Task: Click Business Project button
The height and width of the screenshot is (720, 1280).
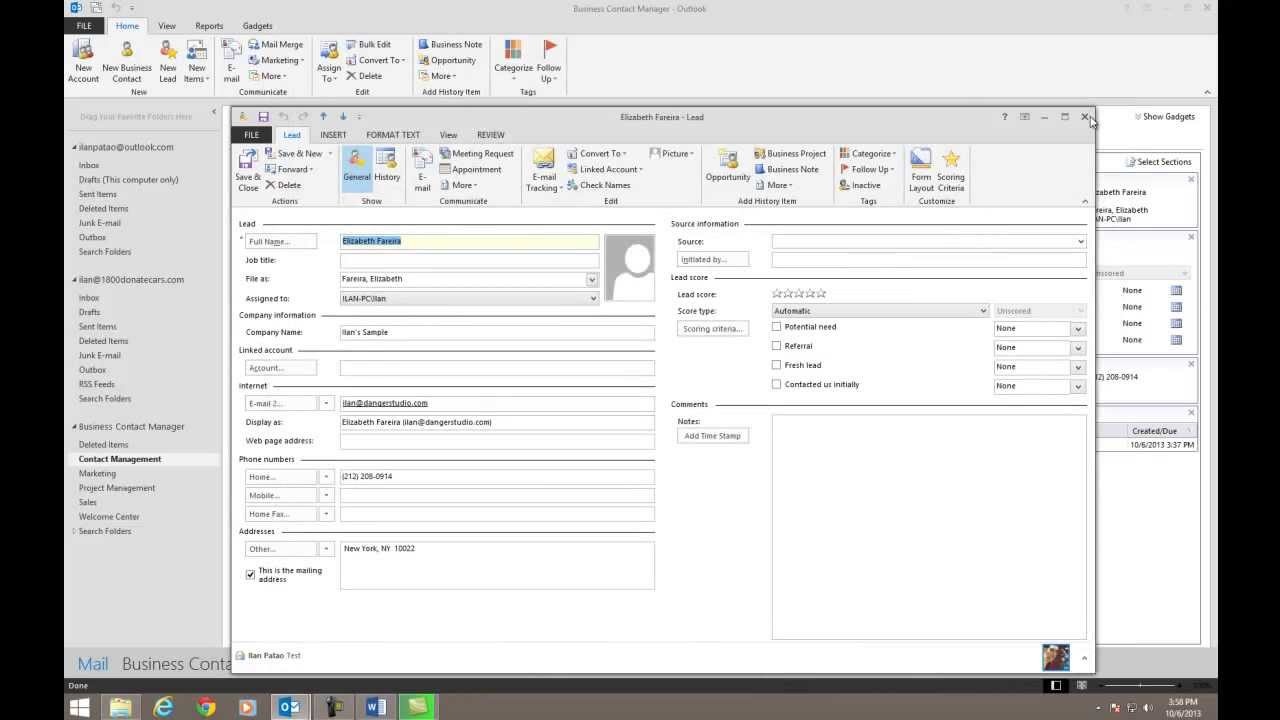Action: [790, 153]
